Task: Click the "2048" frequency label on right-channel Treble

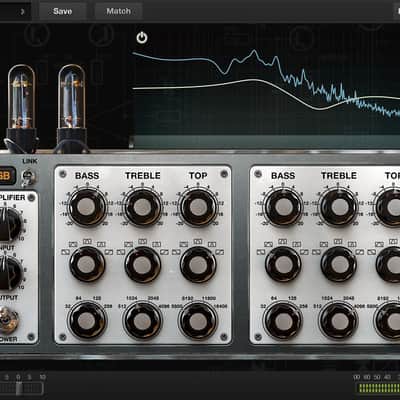Action: tap(349, 298)
